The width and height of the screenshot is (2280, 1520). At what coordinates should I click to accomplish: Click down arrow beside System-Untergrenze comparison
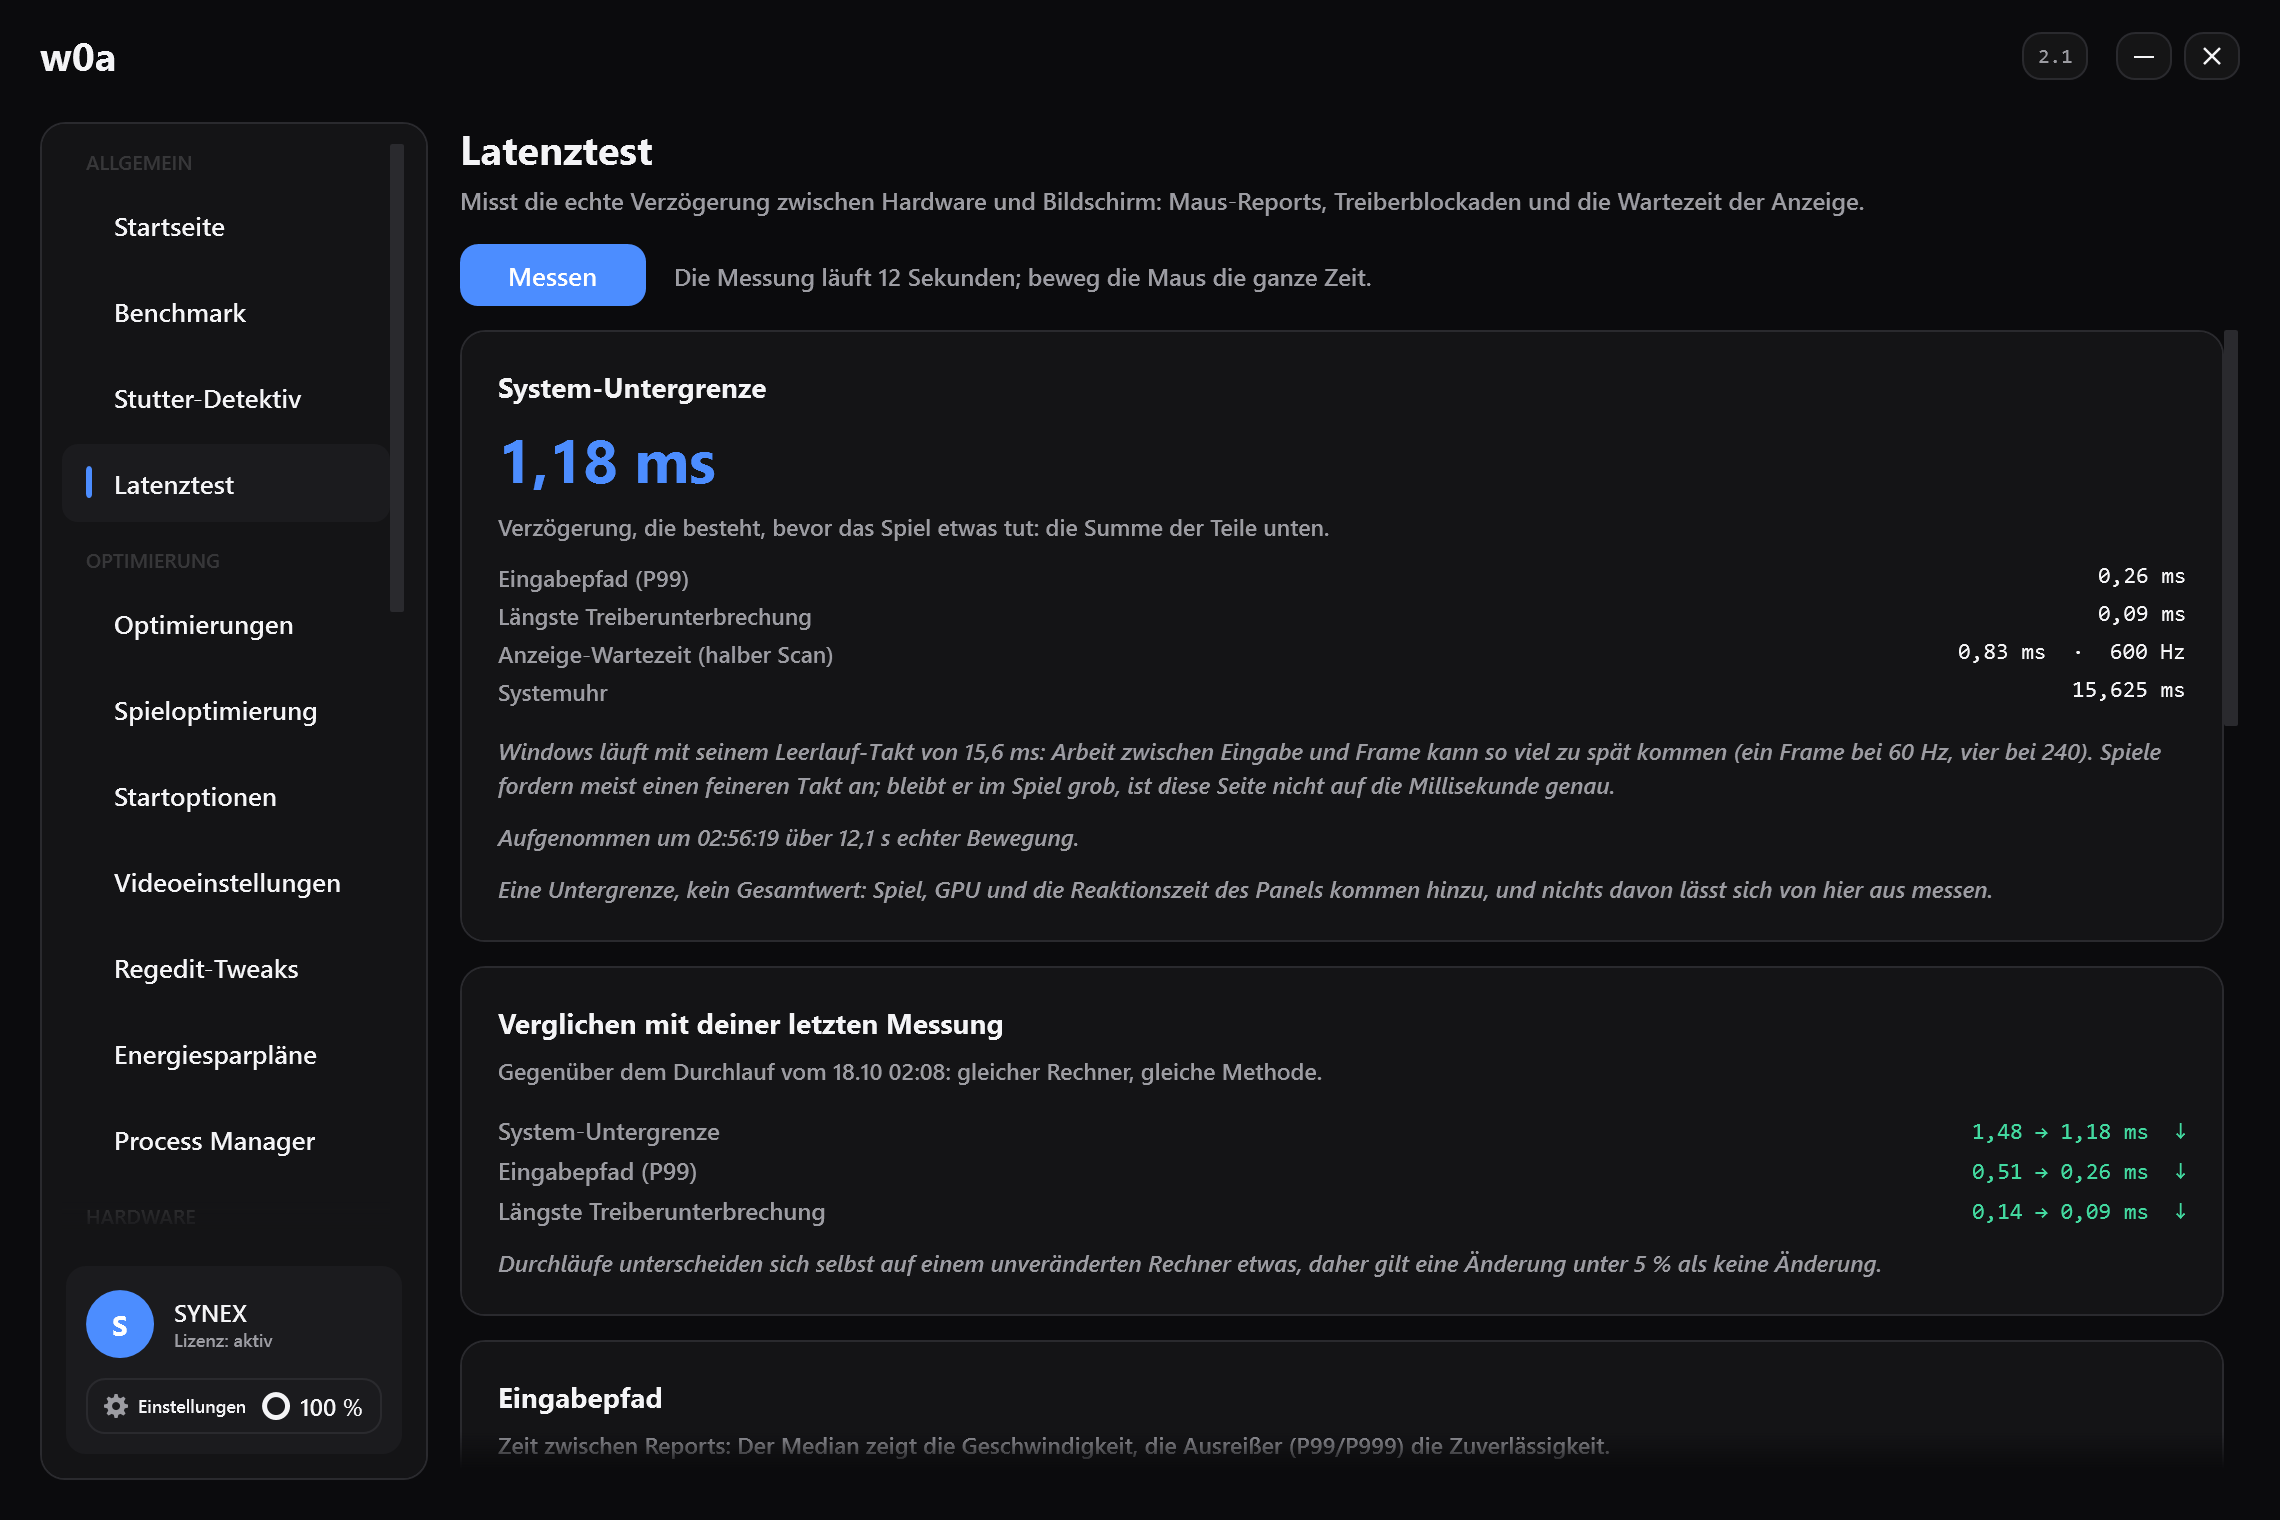click(2181, 1131)
